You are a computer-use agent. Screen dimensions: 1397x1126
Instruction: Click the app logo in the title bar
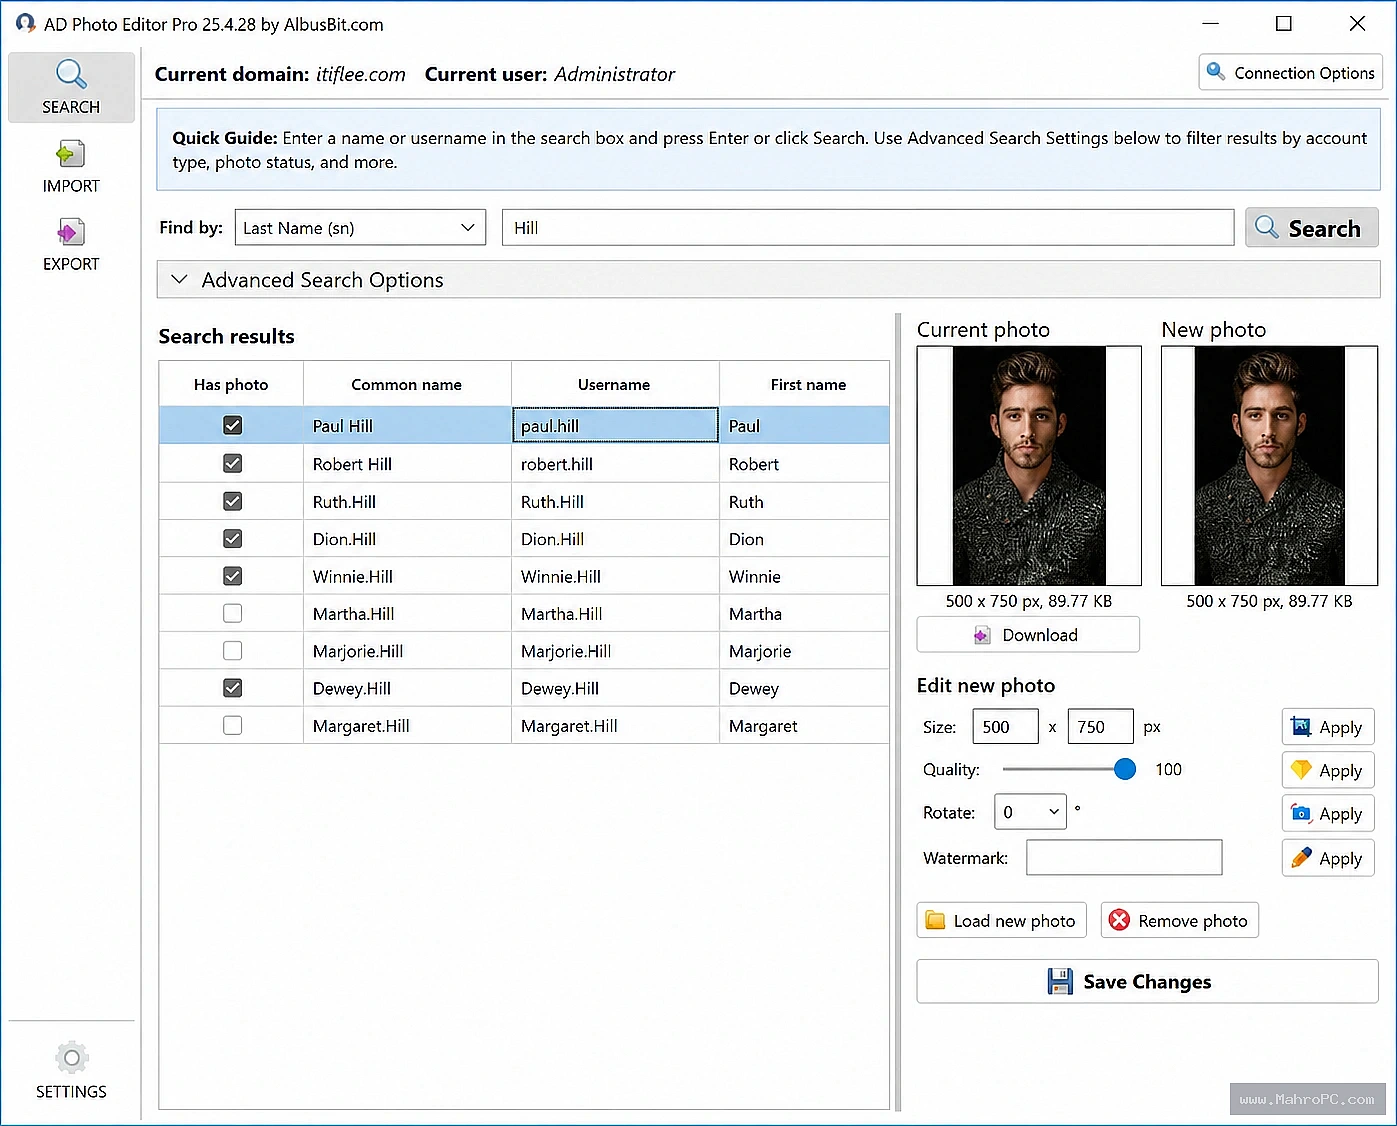[x=25, y=23]
